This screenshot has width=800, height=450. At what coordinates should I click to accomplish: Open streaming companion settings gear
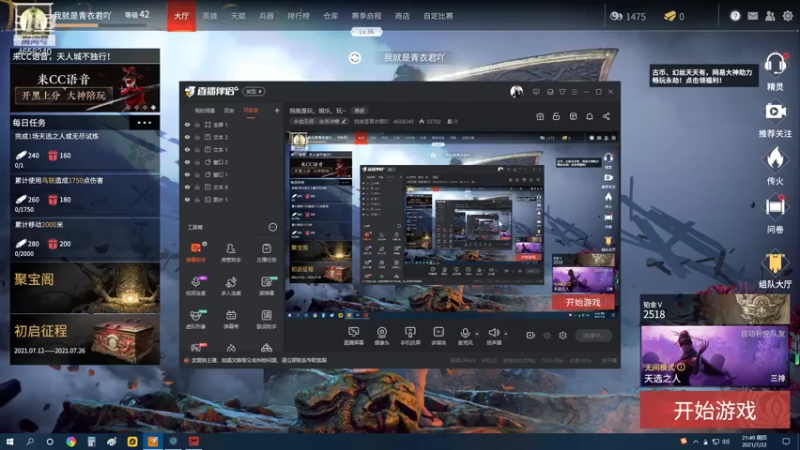click(563, 335)
